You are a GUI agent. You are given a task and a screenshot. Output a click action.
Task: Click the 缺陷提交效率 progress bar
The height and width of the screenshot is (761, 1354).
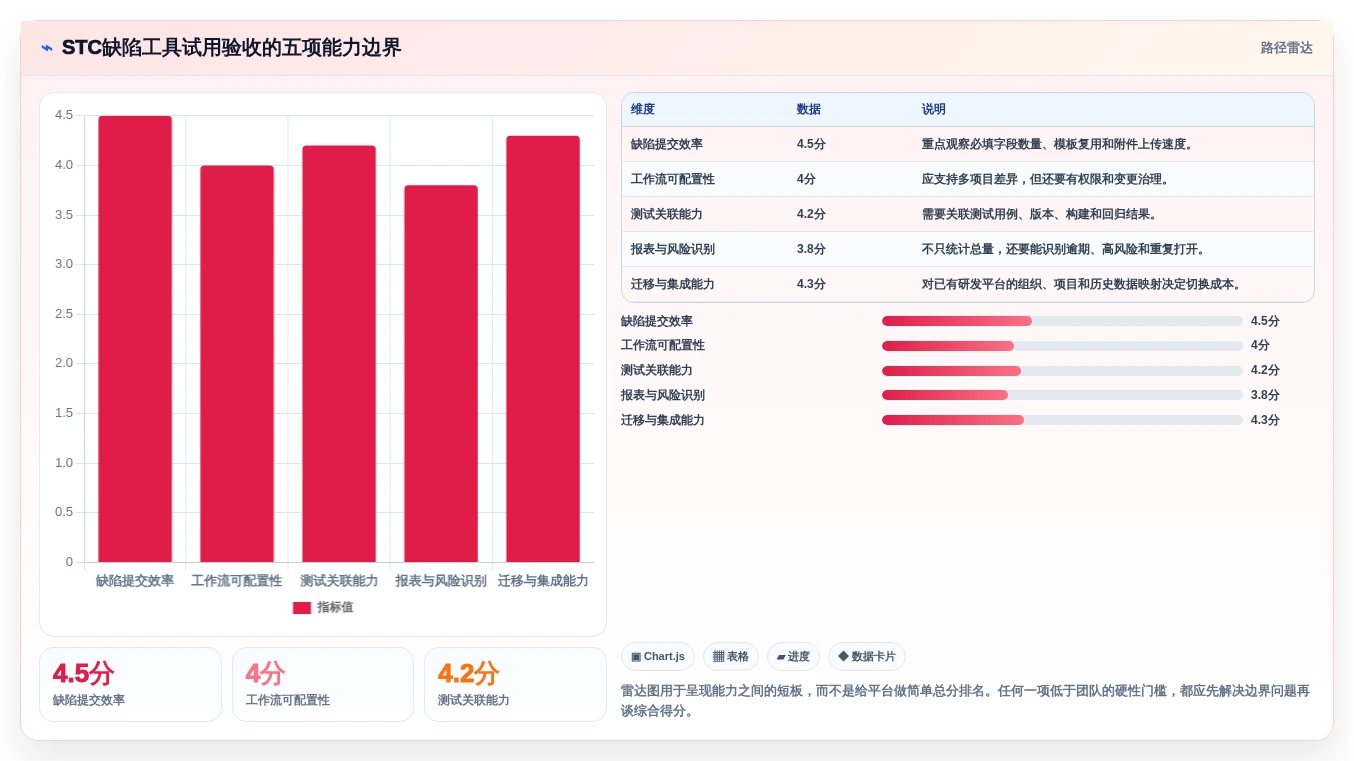[1062, 321]
